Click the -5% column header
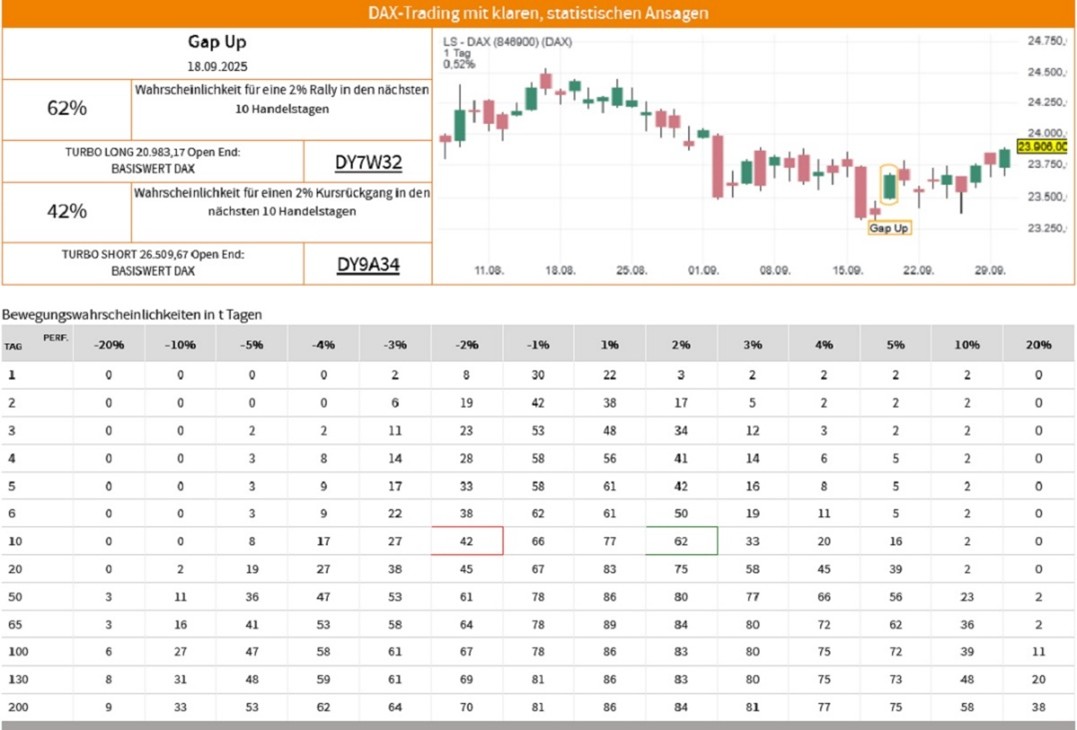The height and width of the screenshot is (730, 1077). [x=252, y=344]
